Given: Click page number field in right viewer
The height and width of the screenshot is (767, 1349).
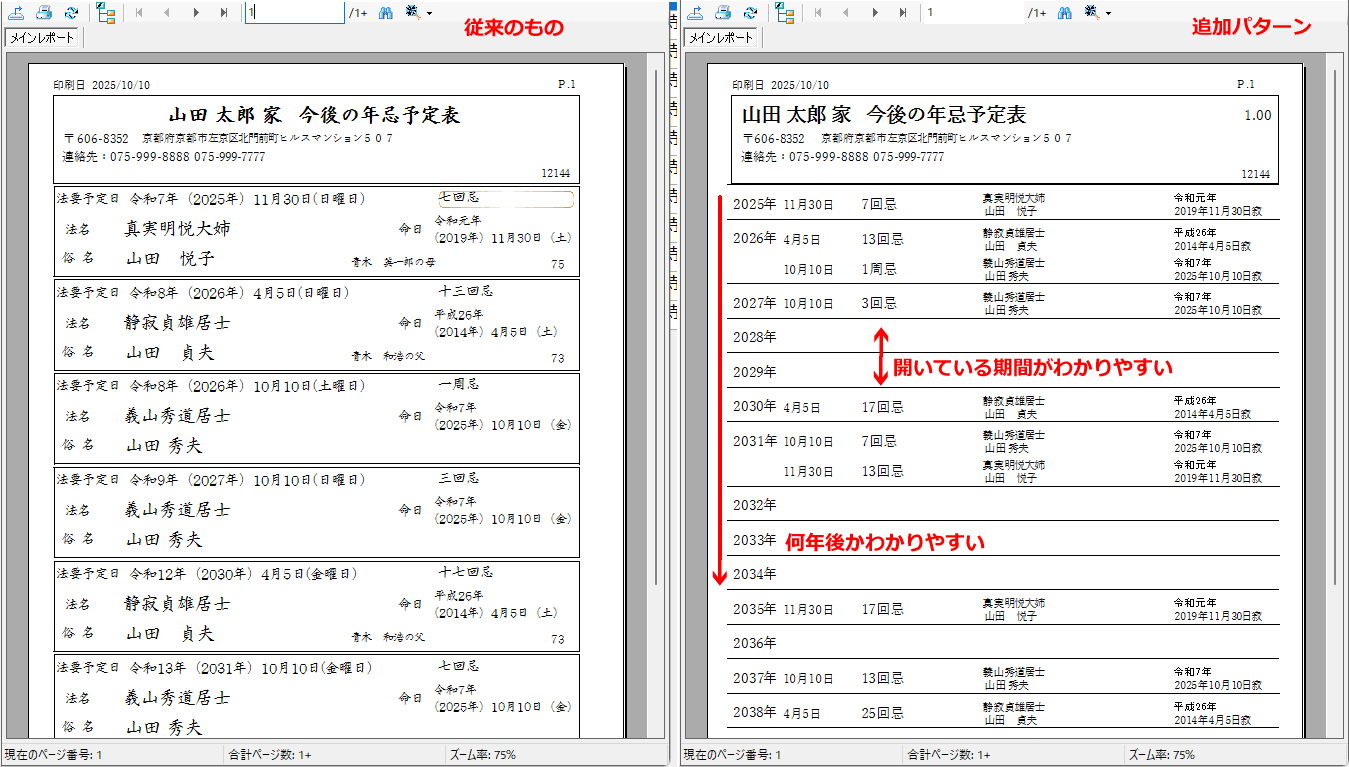Looking at the screenshot, I should pos(974,13).
